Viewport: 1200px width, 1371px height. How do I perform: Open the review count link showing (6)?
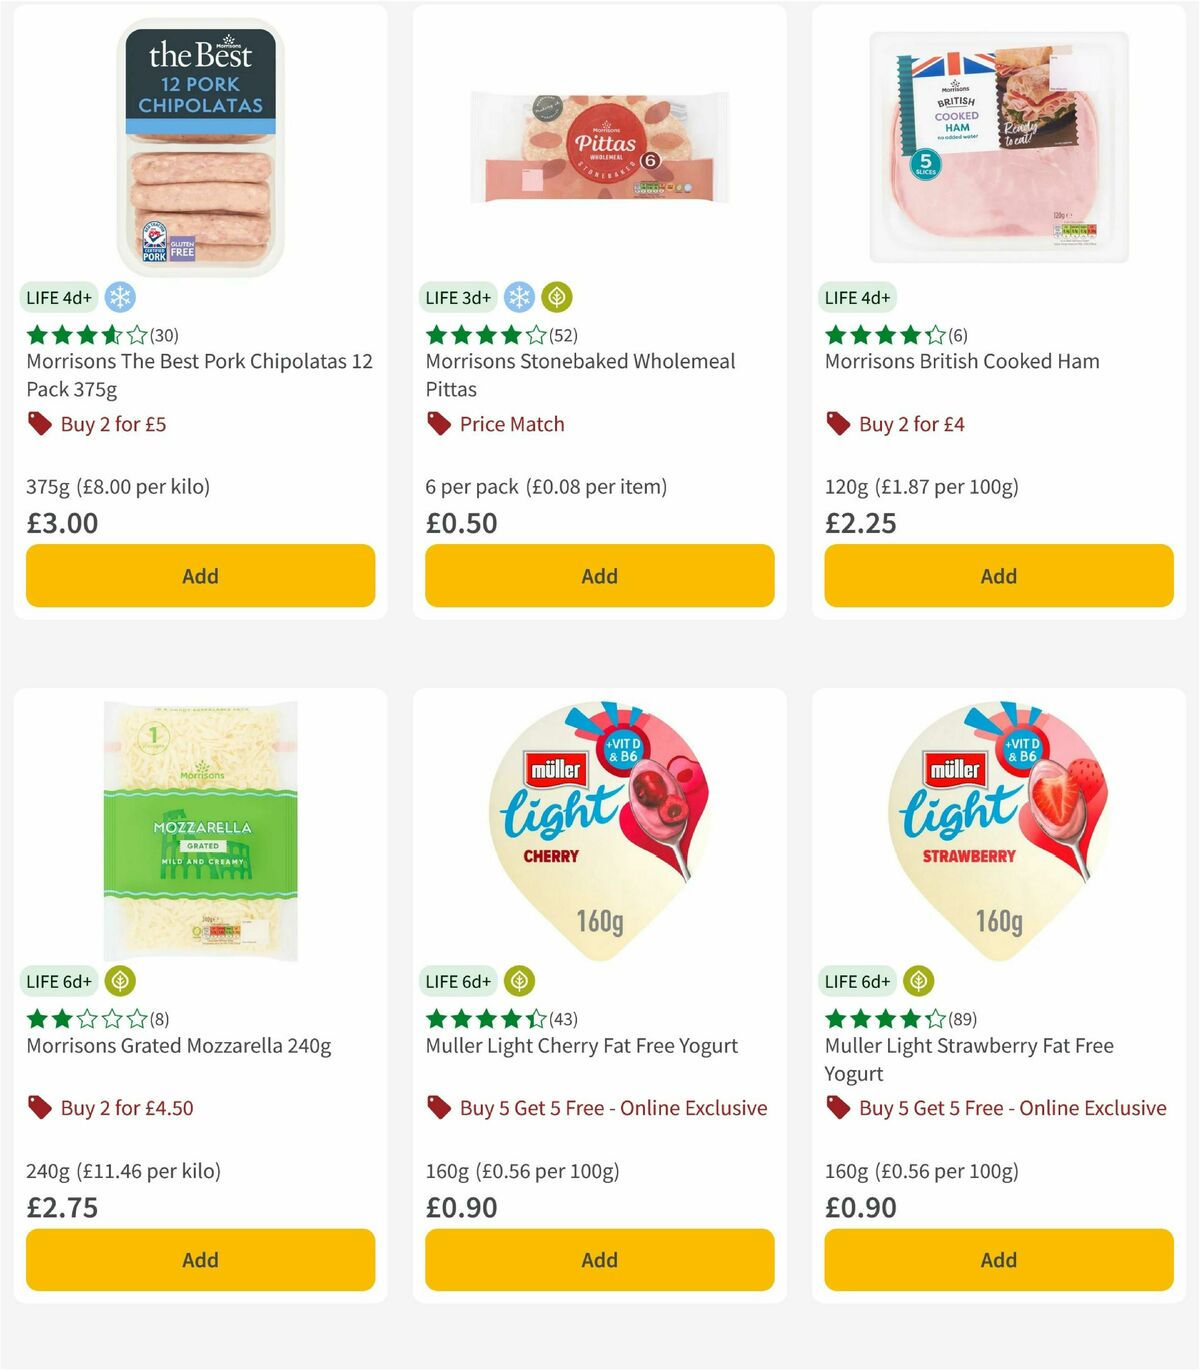(958, 335)
